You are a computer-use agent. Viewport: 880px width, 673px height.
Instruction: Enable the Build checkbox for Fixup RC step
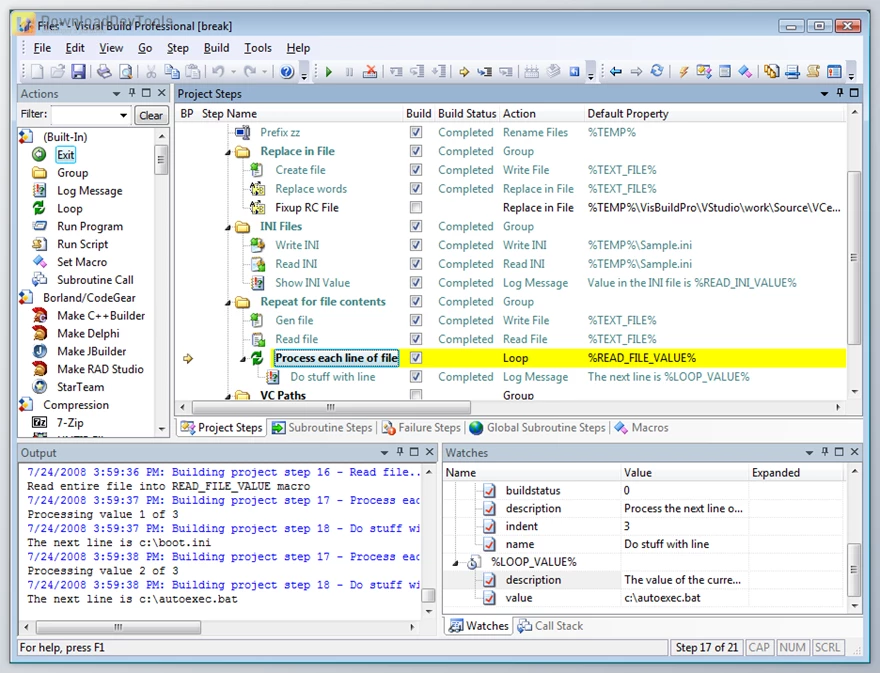click(418, 207)
